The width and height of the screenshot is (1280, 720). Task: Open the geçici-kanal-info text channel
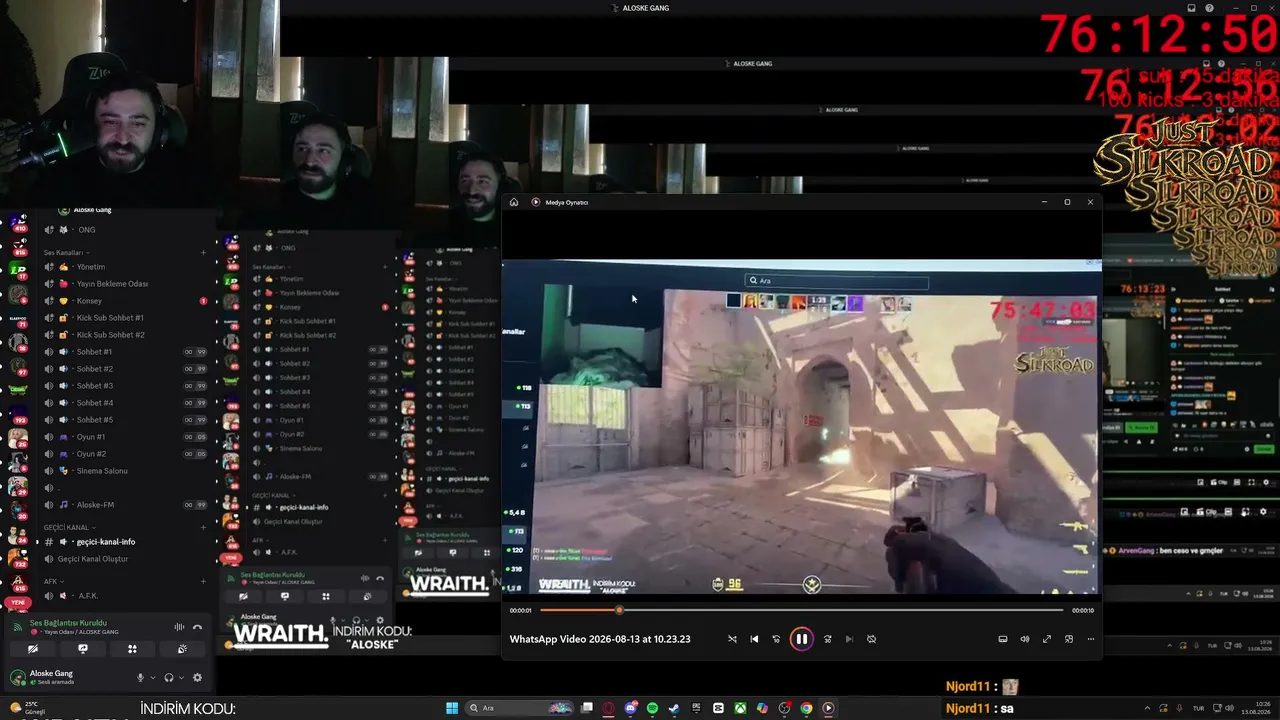(x=124, y=542)
